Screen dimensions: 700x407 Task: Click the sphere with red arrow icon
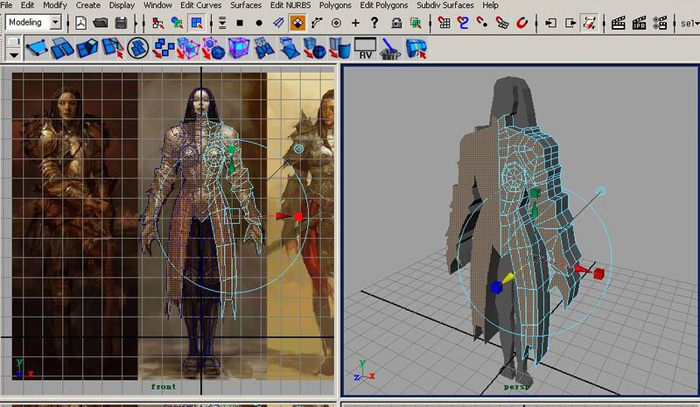coord(214,48)
